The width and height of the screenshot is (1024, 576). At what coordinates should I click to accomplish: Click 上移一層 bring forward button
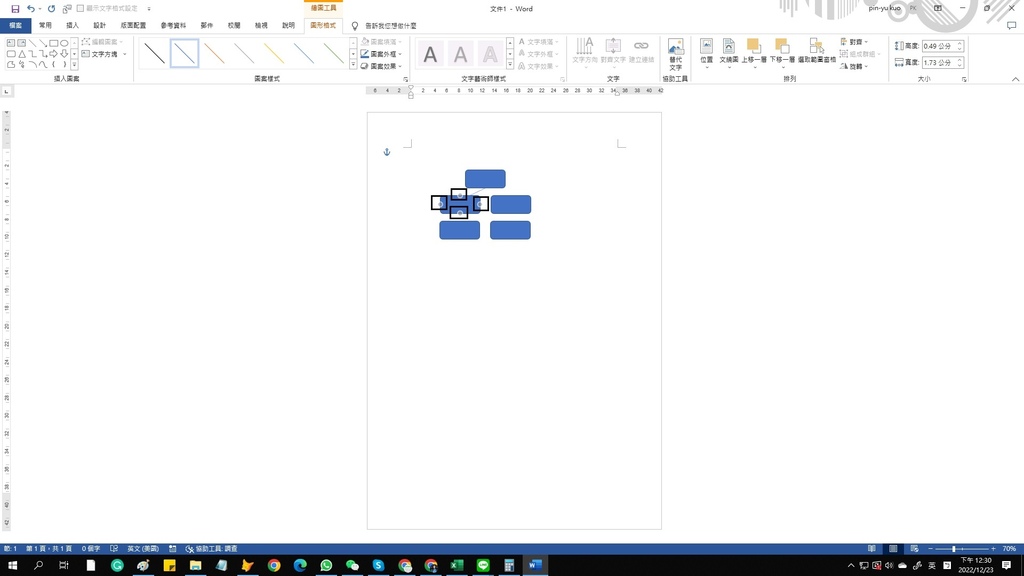754,54
